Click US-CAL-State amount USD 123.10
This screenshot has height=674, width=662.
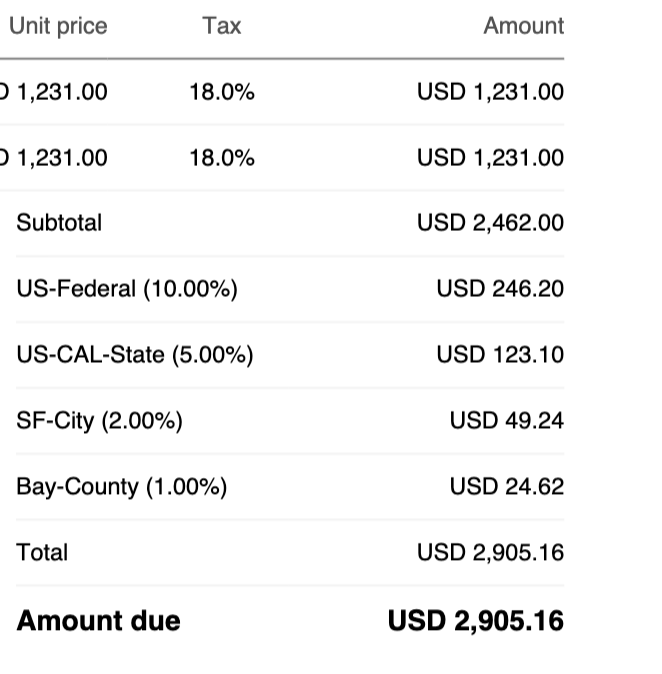point(500,355)
